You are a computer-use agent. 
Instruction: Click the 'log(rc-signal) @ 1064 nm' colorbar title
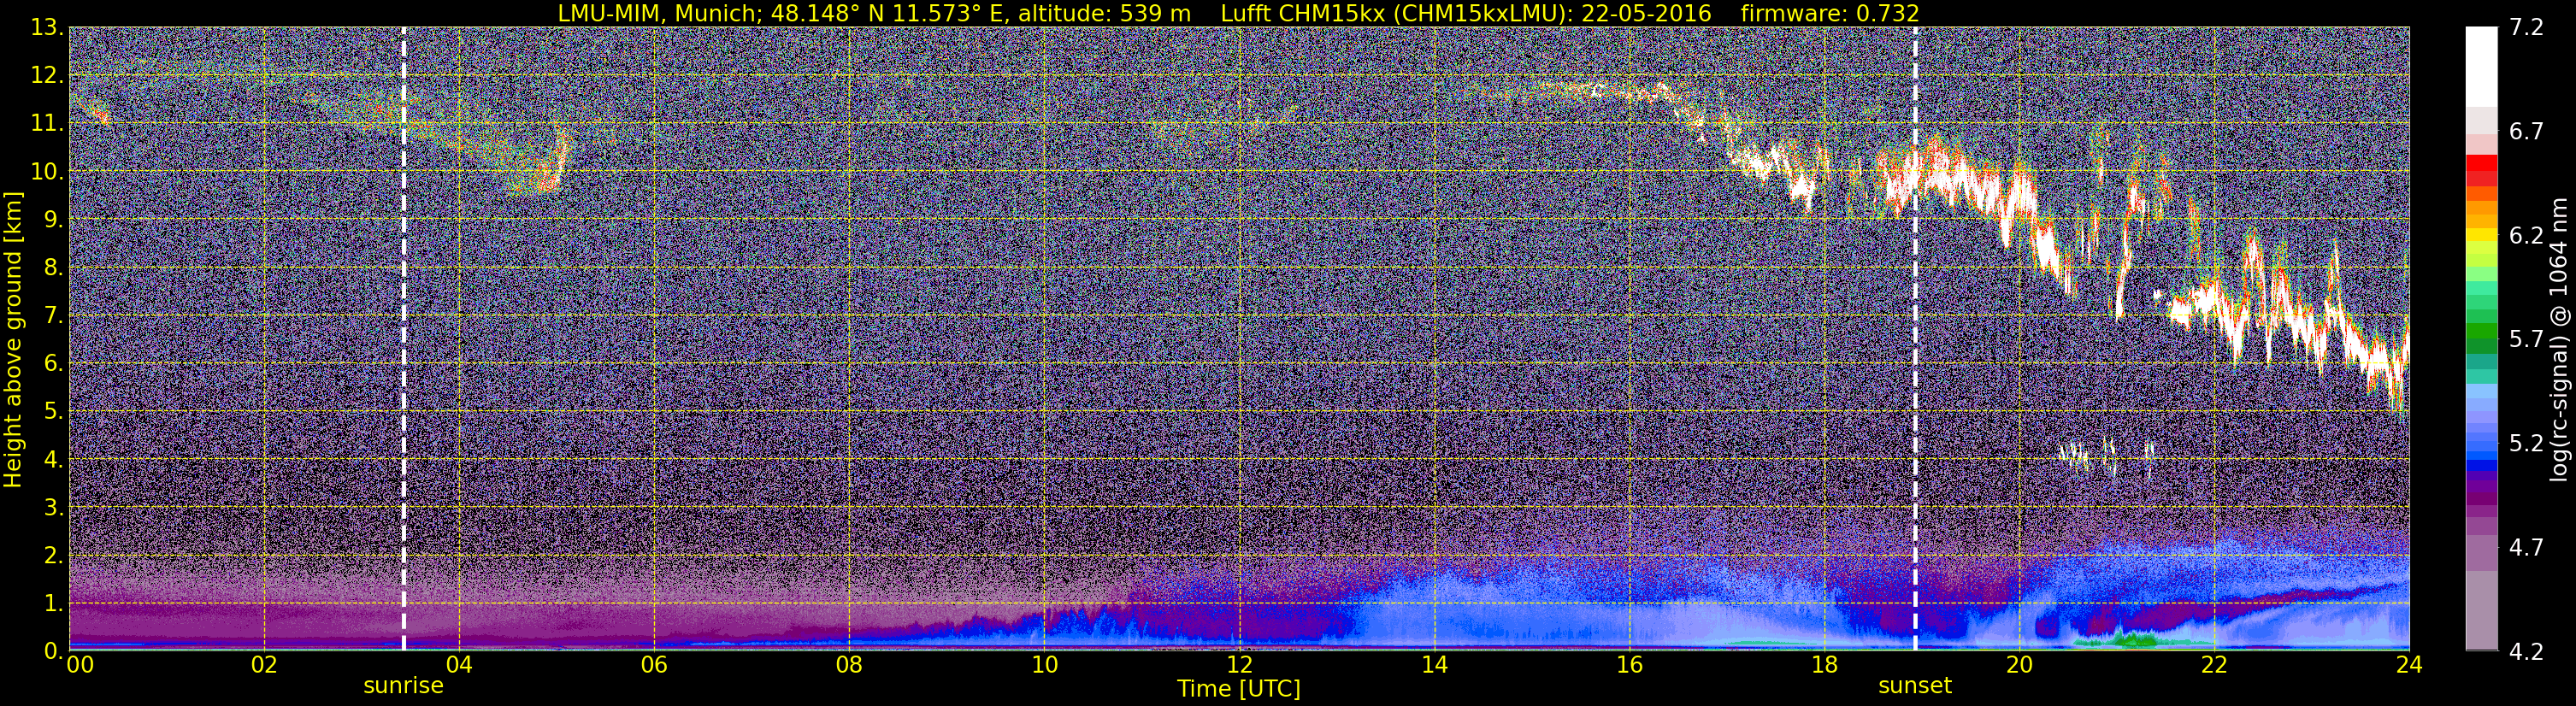pyautogui.click(x=2561, y=339)
